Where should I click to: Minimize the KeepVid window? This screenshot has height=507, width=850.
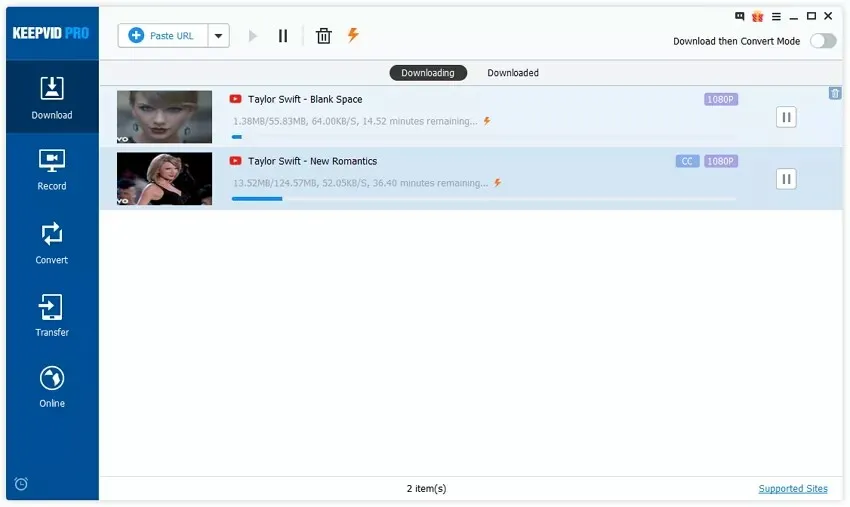coord(794,17)
